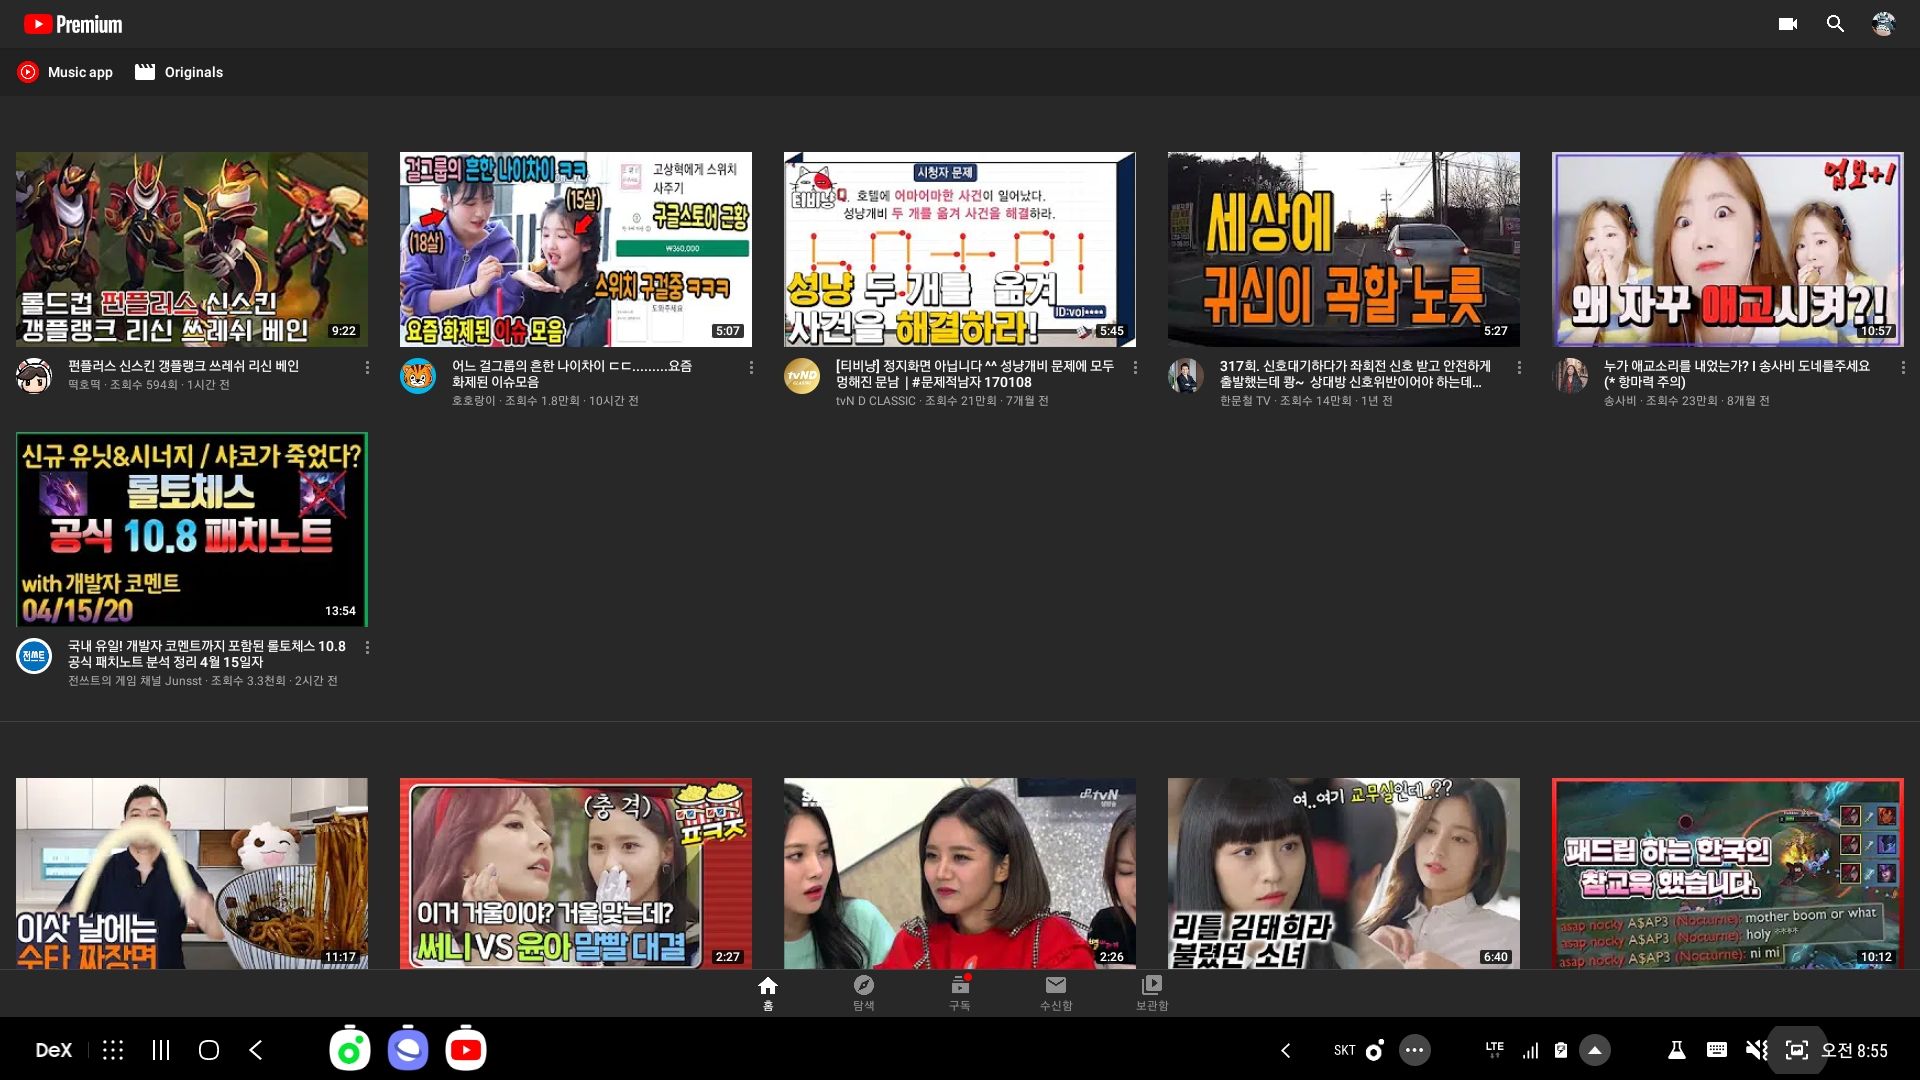Open the tvN D CLASSIC channel avatar

coord(801,376)
